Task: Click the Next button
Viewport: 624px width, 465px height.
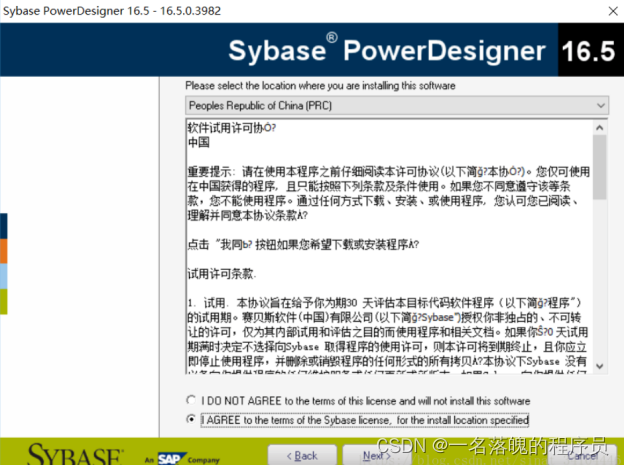Action: tap(377, 455)
